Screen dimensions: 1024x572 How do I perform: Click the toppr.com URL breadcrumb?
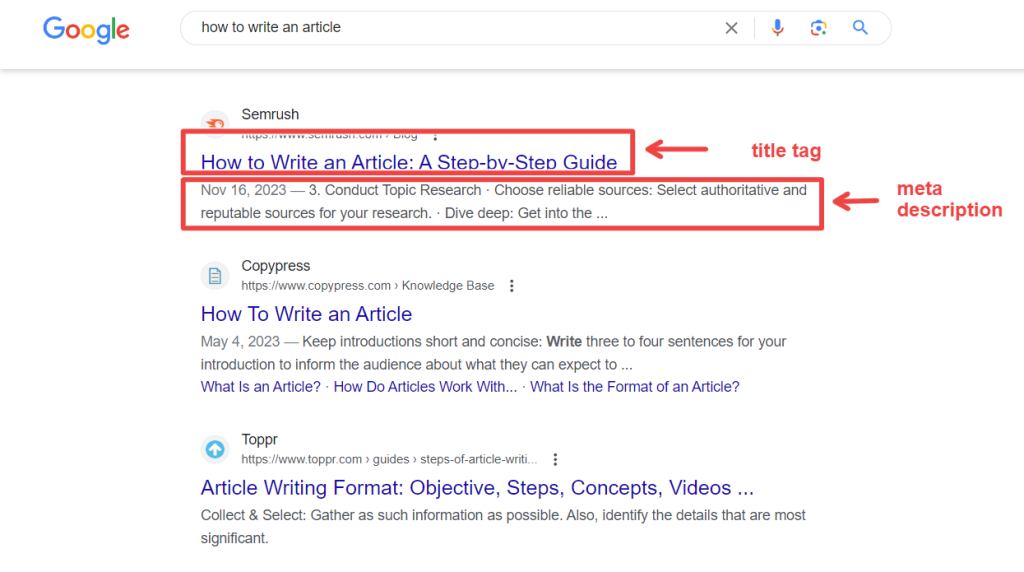click(x=389, y=460)
